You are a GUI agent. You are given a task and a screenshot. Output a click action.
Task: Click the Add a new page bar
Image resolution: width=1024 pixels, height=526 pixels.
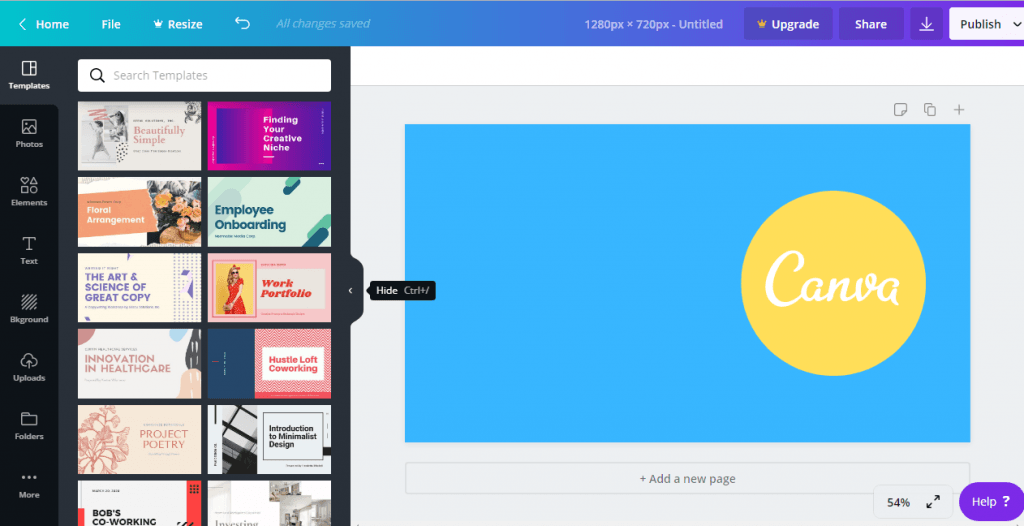point(687,479)
